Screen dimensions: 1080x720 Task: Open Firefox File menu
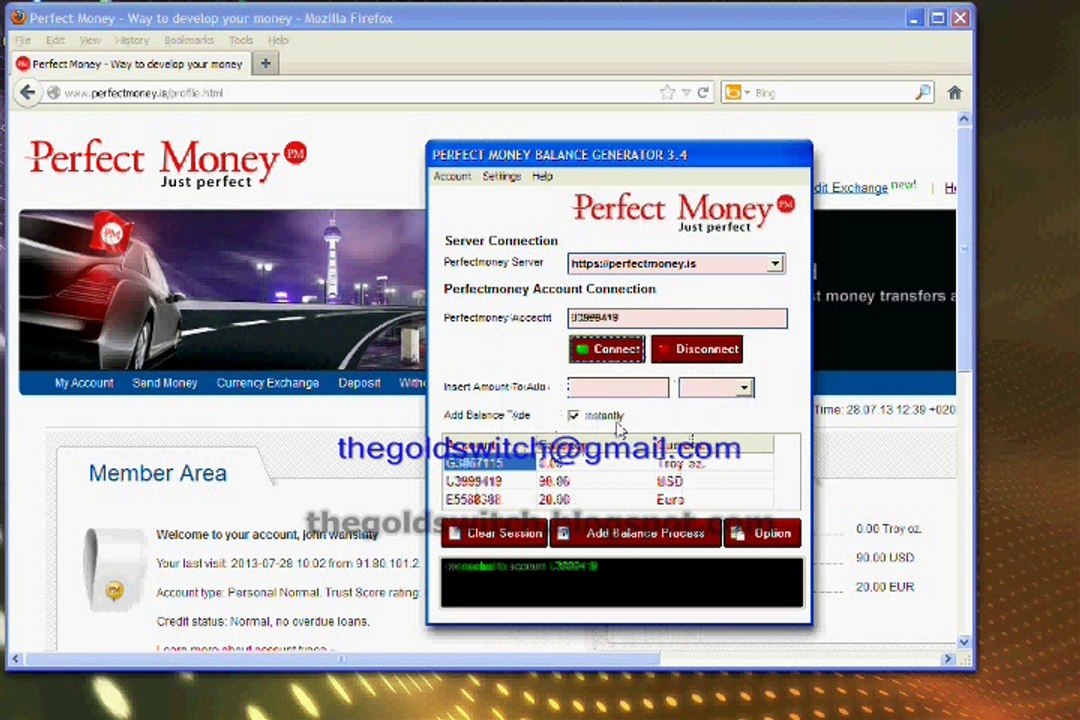tap(23, 41)
